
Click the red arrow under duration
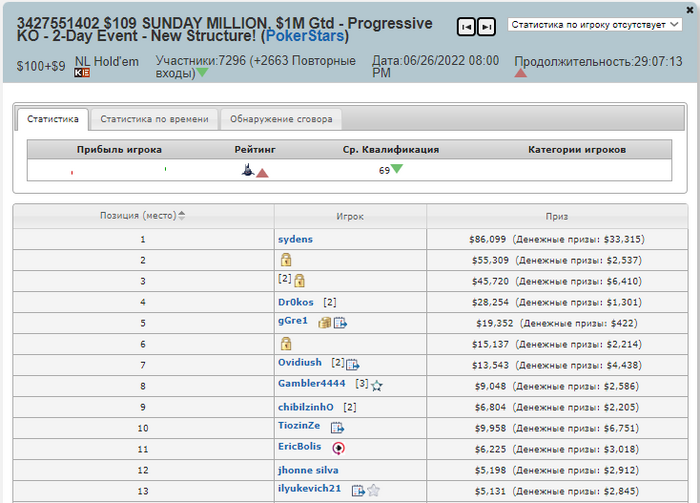pyautogui.click(x=521, y=73)
